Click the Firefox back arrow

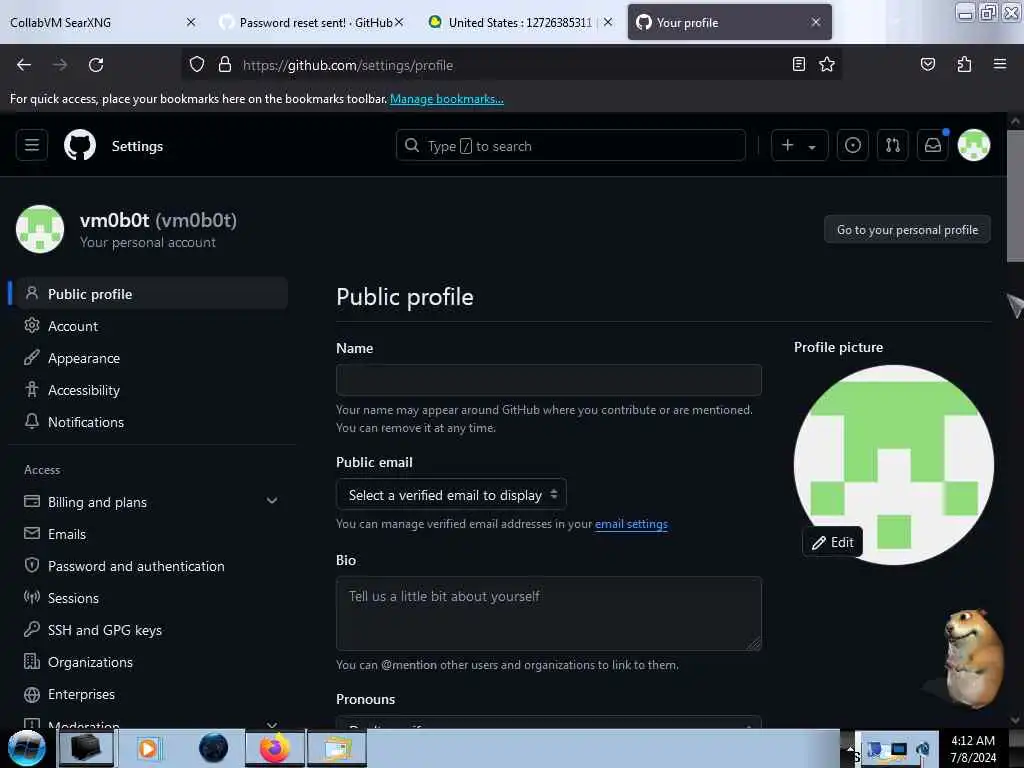(x=24, y=65)
